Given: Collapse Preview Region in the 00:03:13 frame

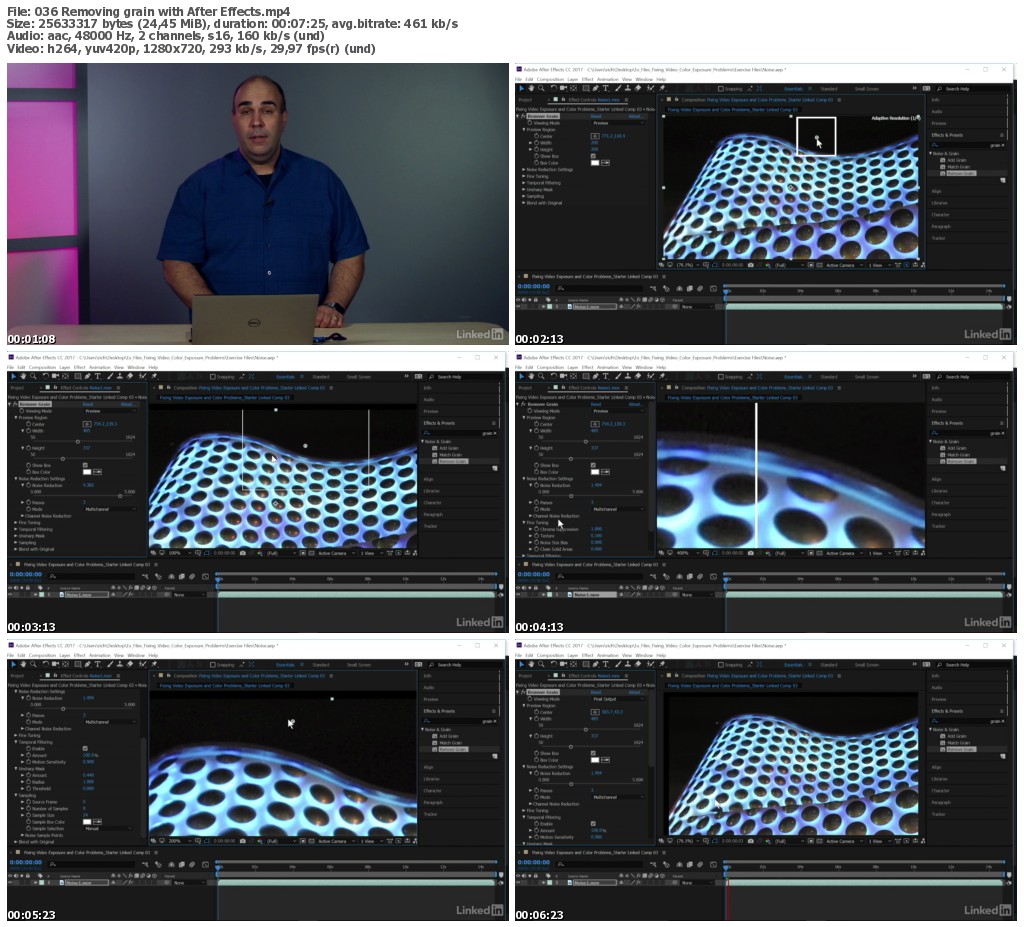Looking at the screenshot, I should pyautogui.click(x=16, y=417).
